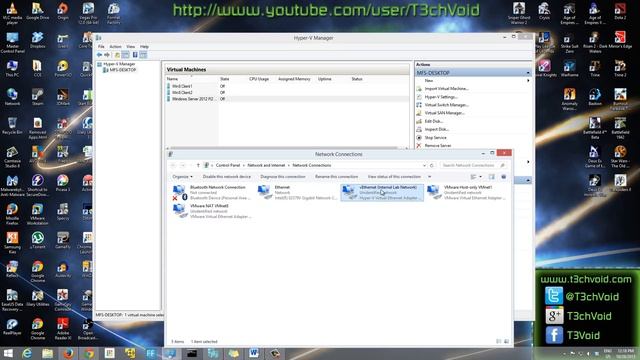The width and height of the screenshot is (640, 360).
Task: Click Refresh button next to address bar
Action: pyautogui.click(x=432, y=165)
